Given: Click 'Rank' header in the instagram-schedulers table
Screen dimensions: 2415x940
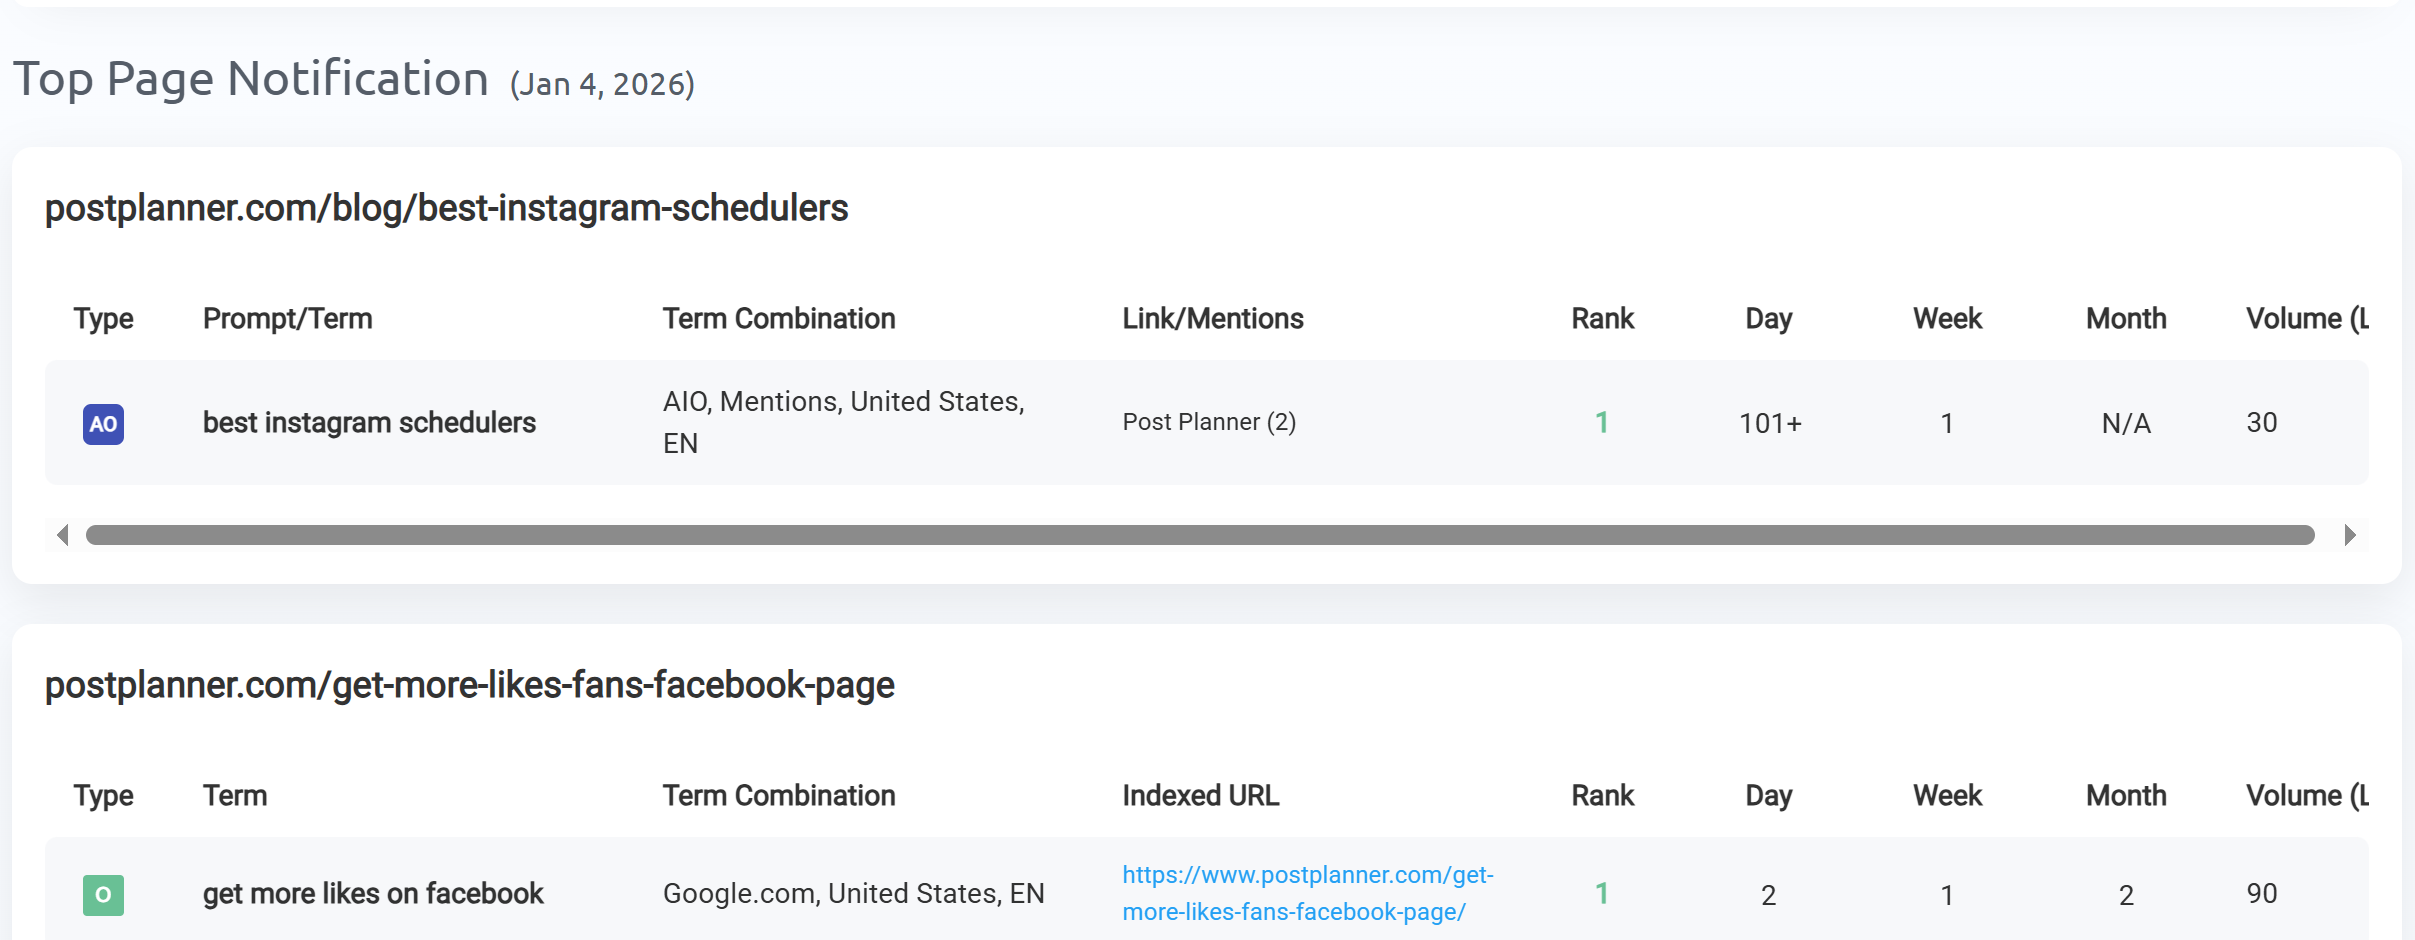Looking at the screenshot, I should click(x=1603, y=318).
